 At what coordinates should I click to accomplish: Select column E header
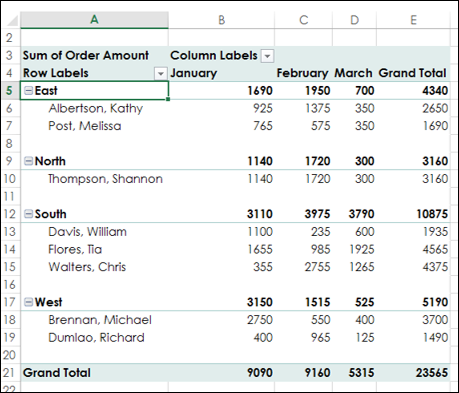point(413,20)
